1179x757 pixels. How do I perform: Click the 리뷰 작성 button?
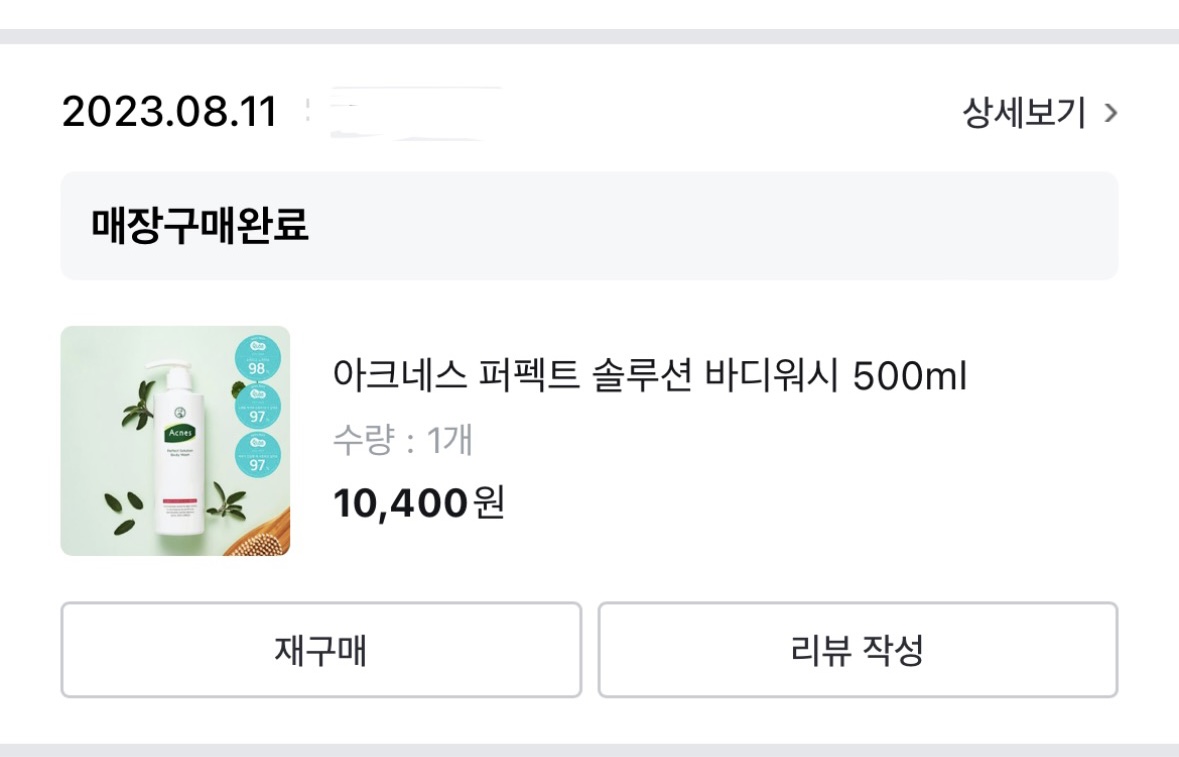(x=857, y=650)
